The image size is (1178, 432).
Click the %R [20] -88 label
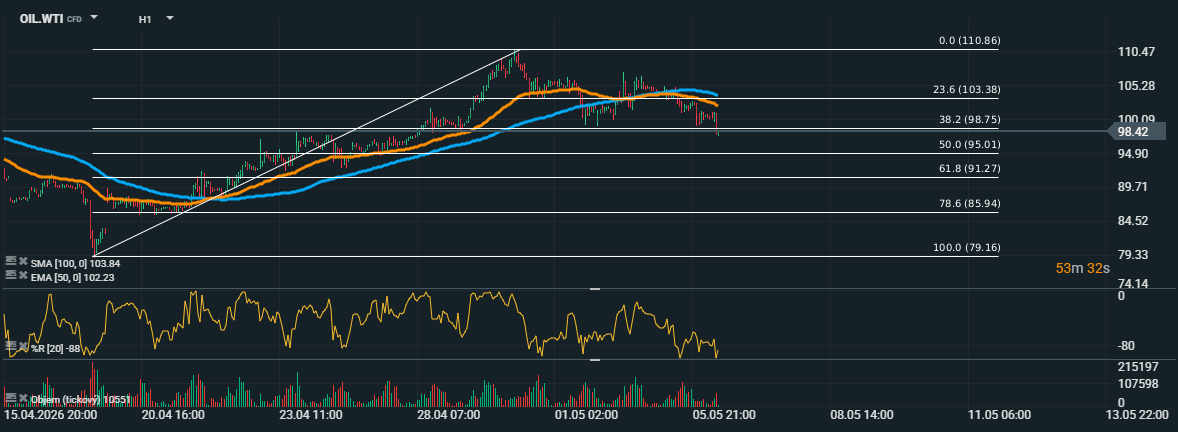56,347
